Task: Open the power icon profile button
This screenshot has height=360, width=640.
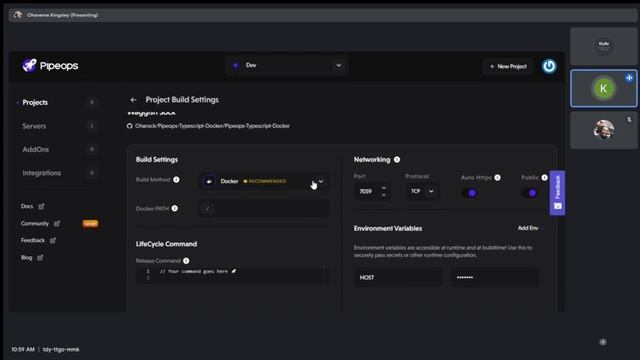Action: click(x=549, y=66)
